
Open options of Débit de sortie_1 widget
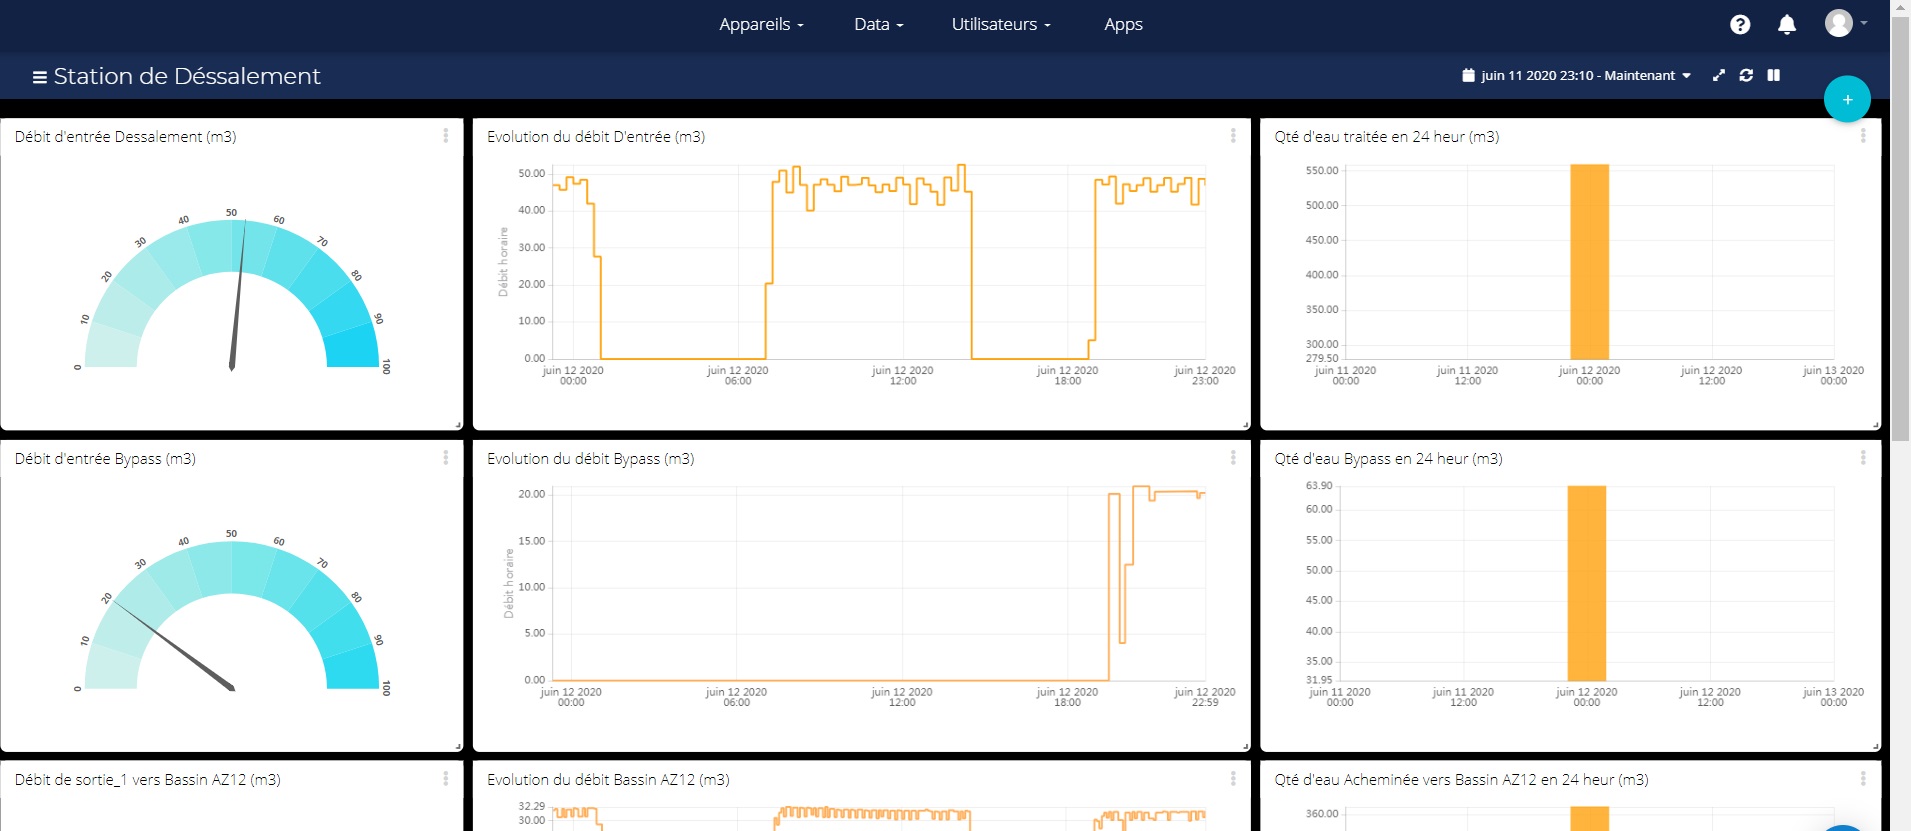[446, 779]
